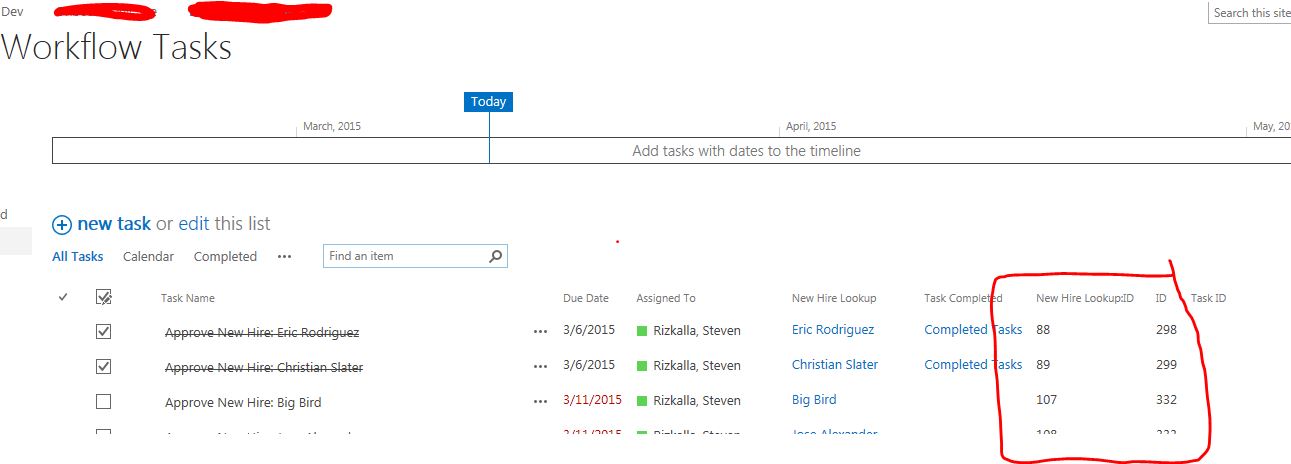
Task: Toggle the select-all checkbox in header
Action: [103, 297]
